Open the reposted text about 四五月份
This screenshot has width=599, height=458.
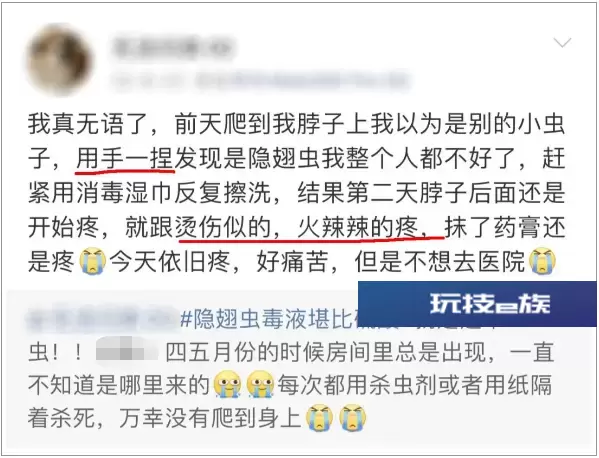point(290,368)
